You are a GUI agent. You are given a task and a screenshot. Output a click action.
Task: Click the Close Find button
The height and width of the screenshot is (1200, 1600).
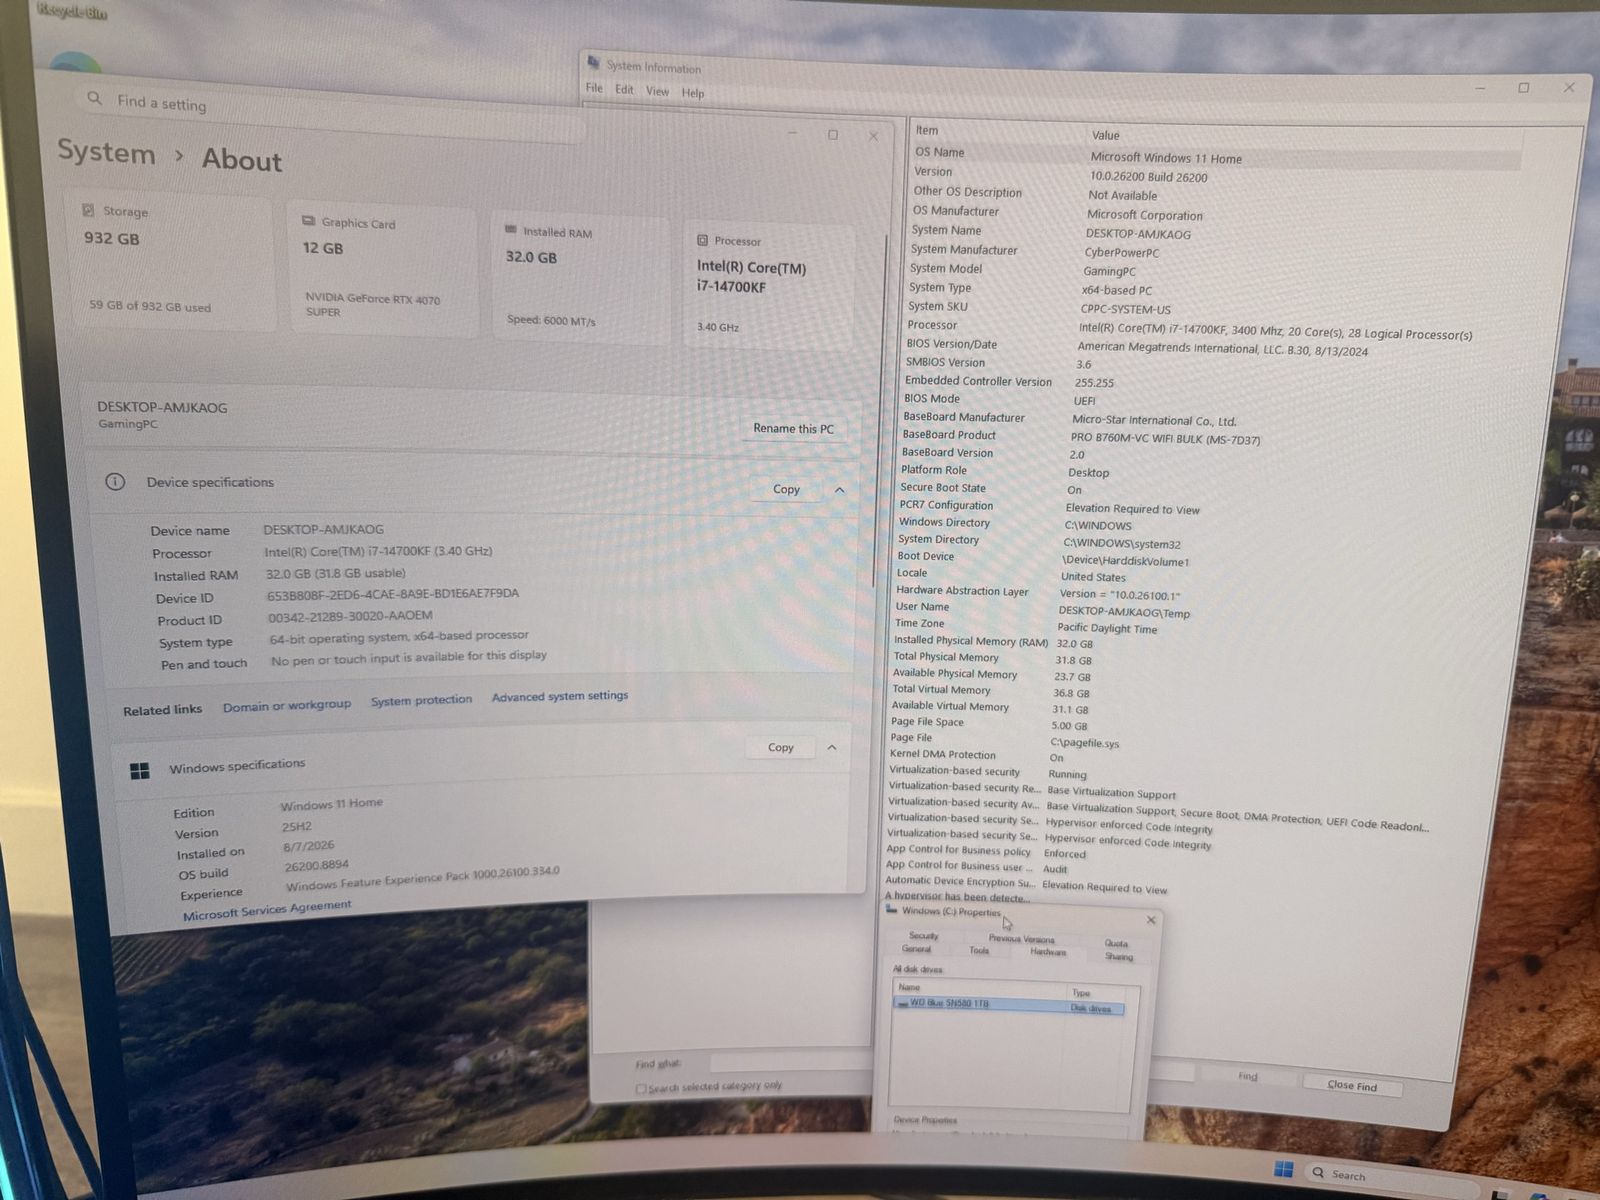point(1352,1085)
